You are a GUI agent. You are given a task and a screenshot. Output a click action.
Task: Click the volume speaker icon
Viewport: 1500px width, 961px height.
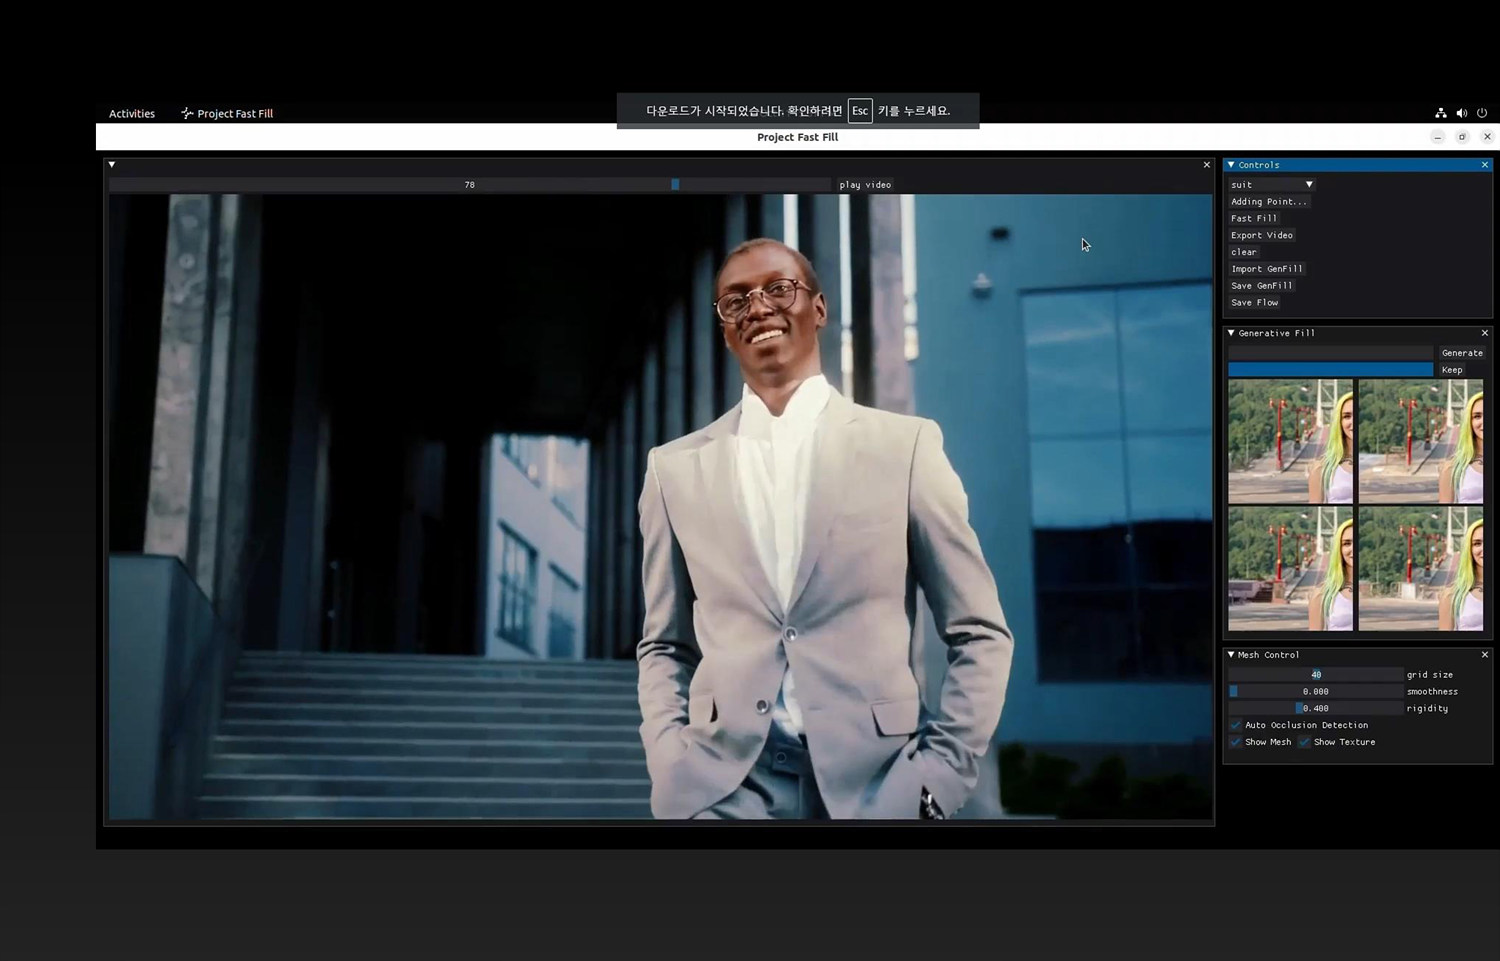1461,113
